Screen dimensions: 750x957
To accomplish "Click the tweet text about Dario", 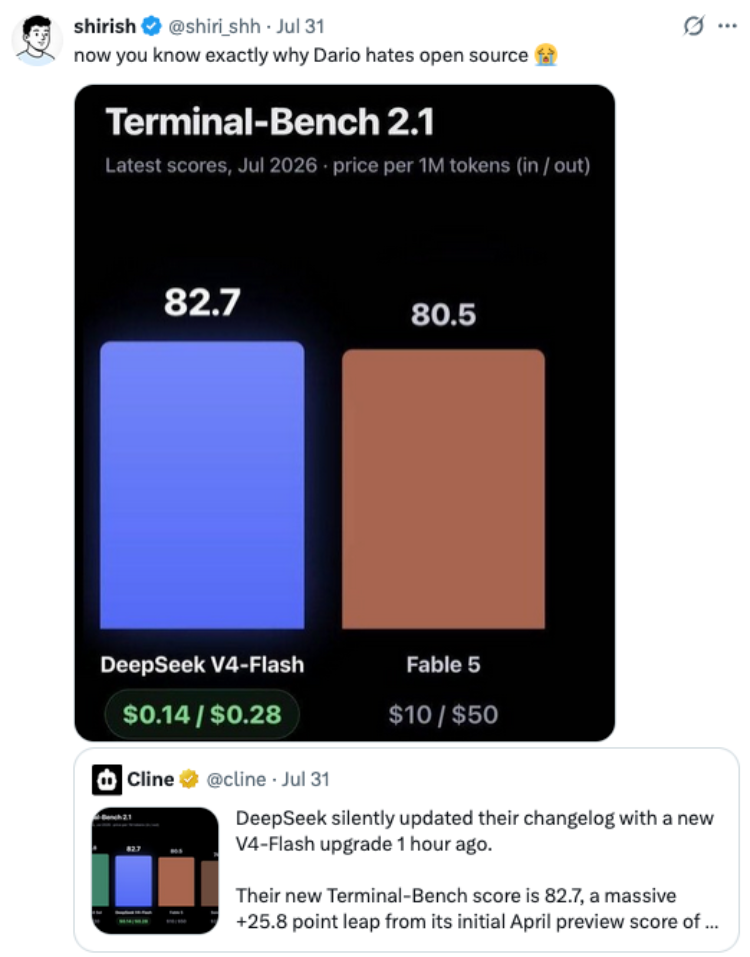I will coord(301,55).
